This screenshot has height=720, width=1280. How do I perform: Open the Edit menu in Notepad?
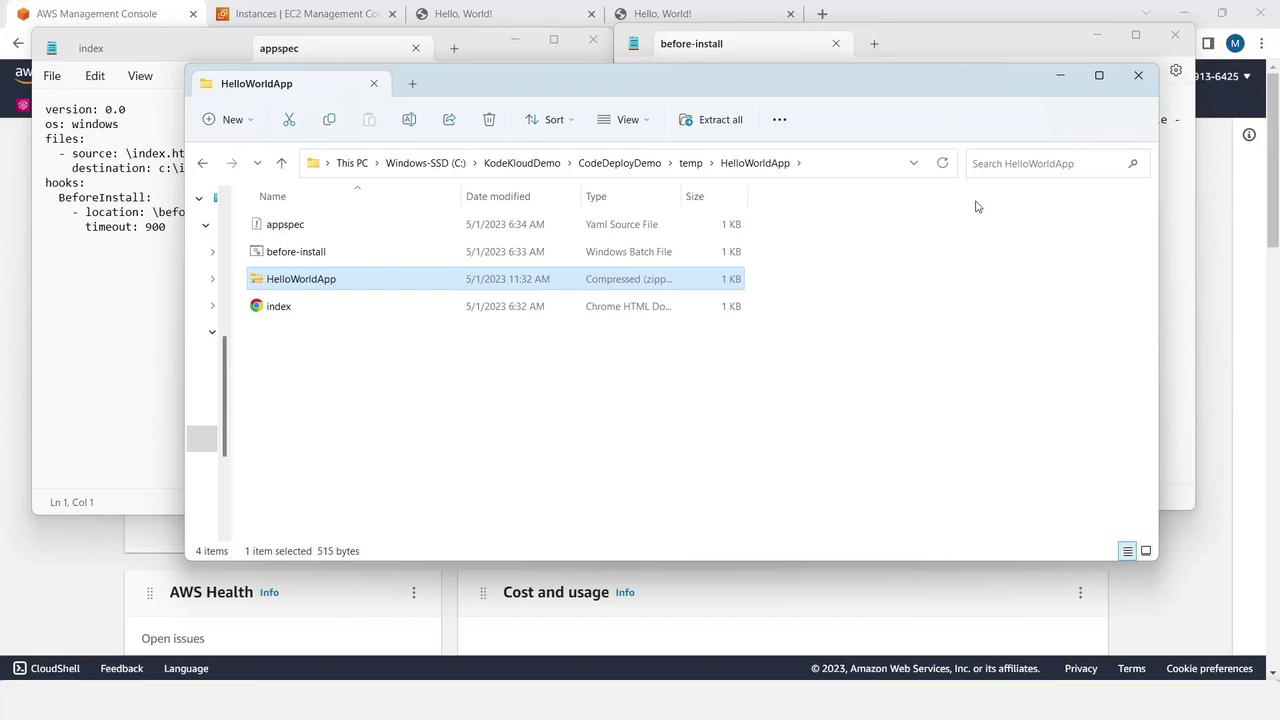[95, 76]
